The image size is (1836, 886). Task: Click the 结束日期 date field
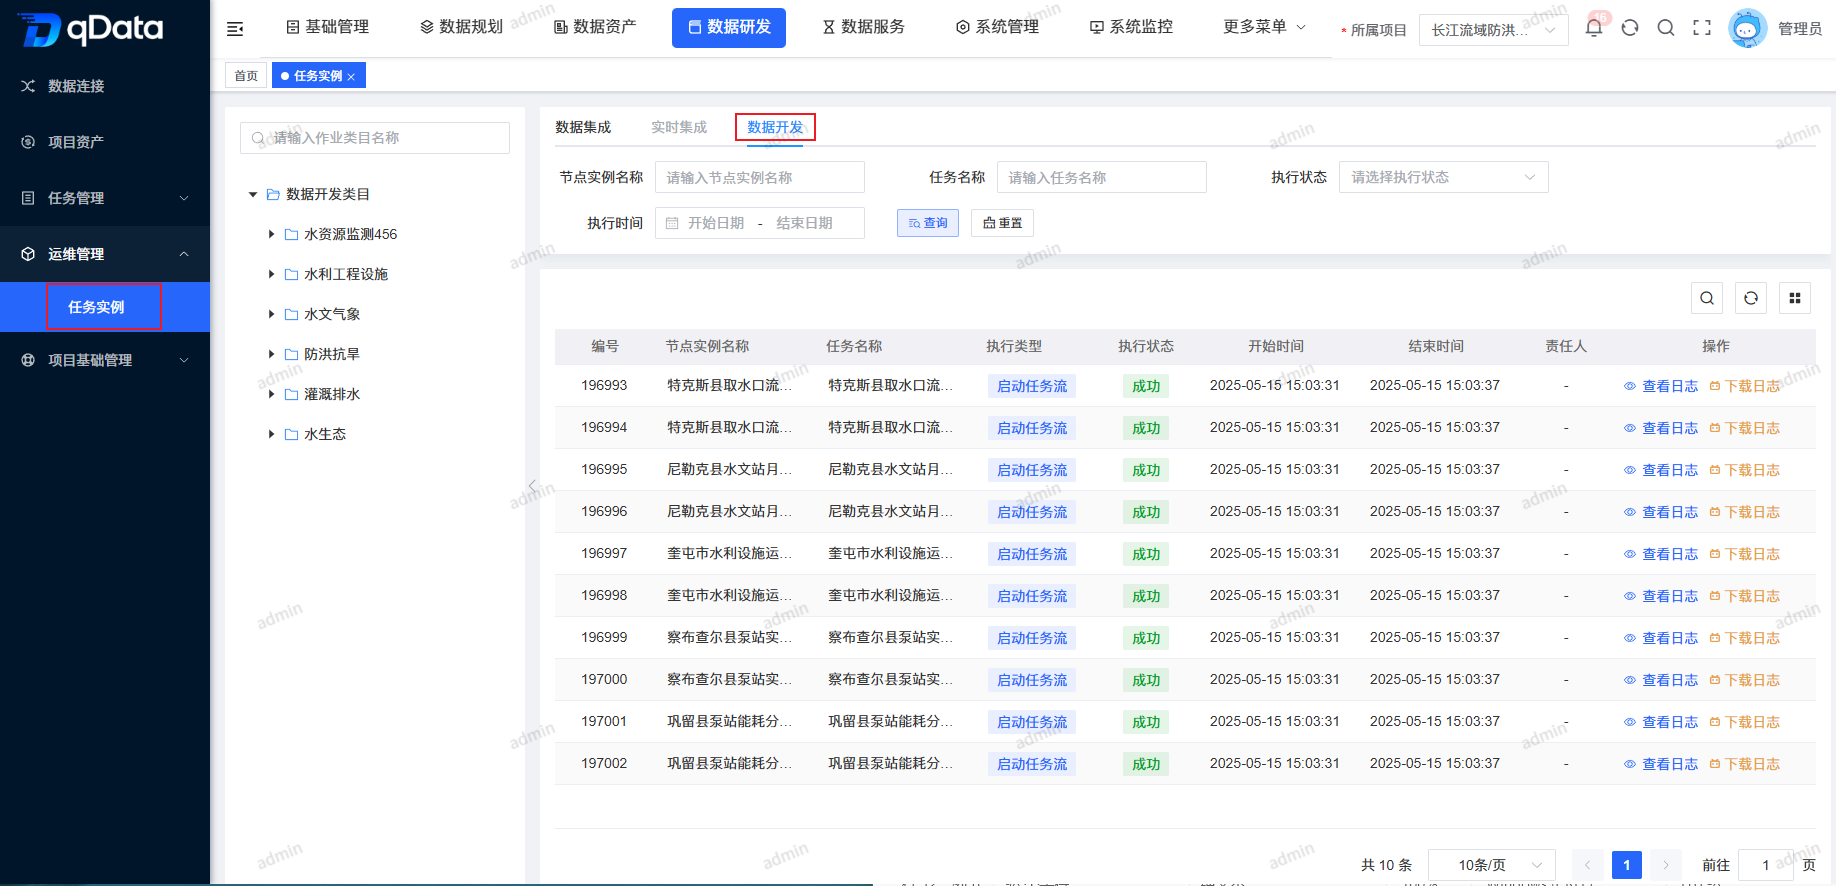pyautogui.click(x=805, y=223)
